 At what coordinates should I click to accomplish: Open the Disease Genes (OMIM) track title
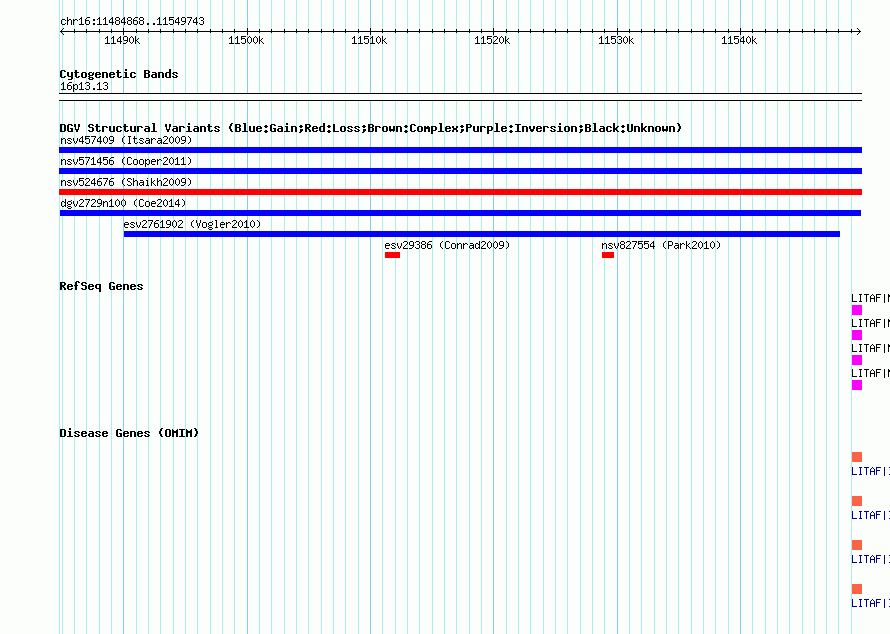(x=129, y=433)
